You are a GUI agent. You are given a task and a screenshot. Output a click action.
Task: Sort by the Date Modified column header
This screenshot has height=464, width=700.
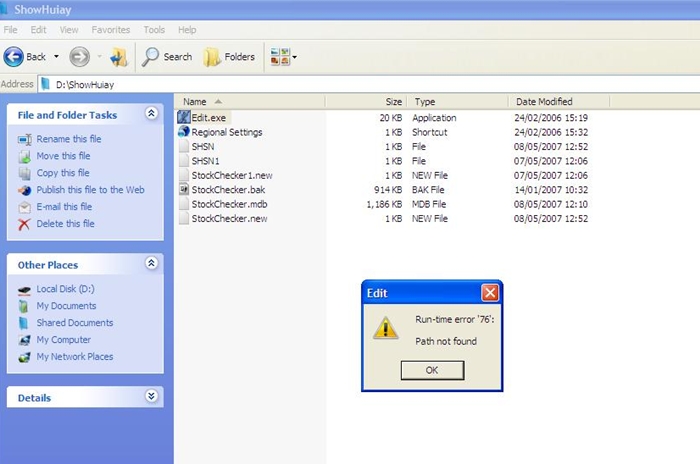(559, 102)
